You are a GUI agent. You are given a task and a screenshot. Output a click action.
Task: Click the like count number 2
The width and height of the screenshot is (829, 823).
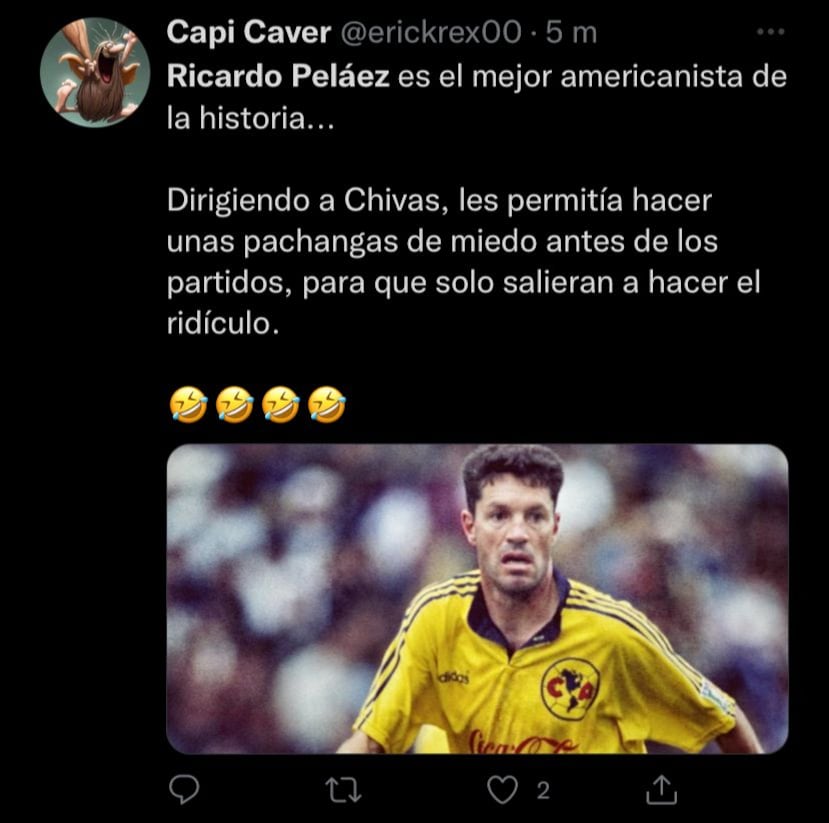[543, 791]
